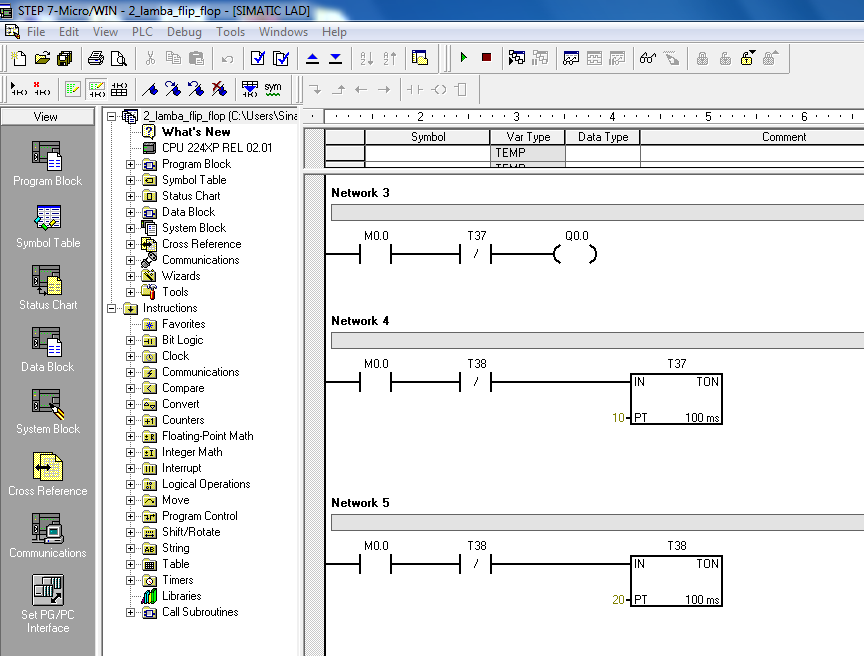Open Symbol Table in the View navigation bar
864x656 pixels.
(48, 226)
